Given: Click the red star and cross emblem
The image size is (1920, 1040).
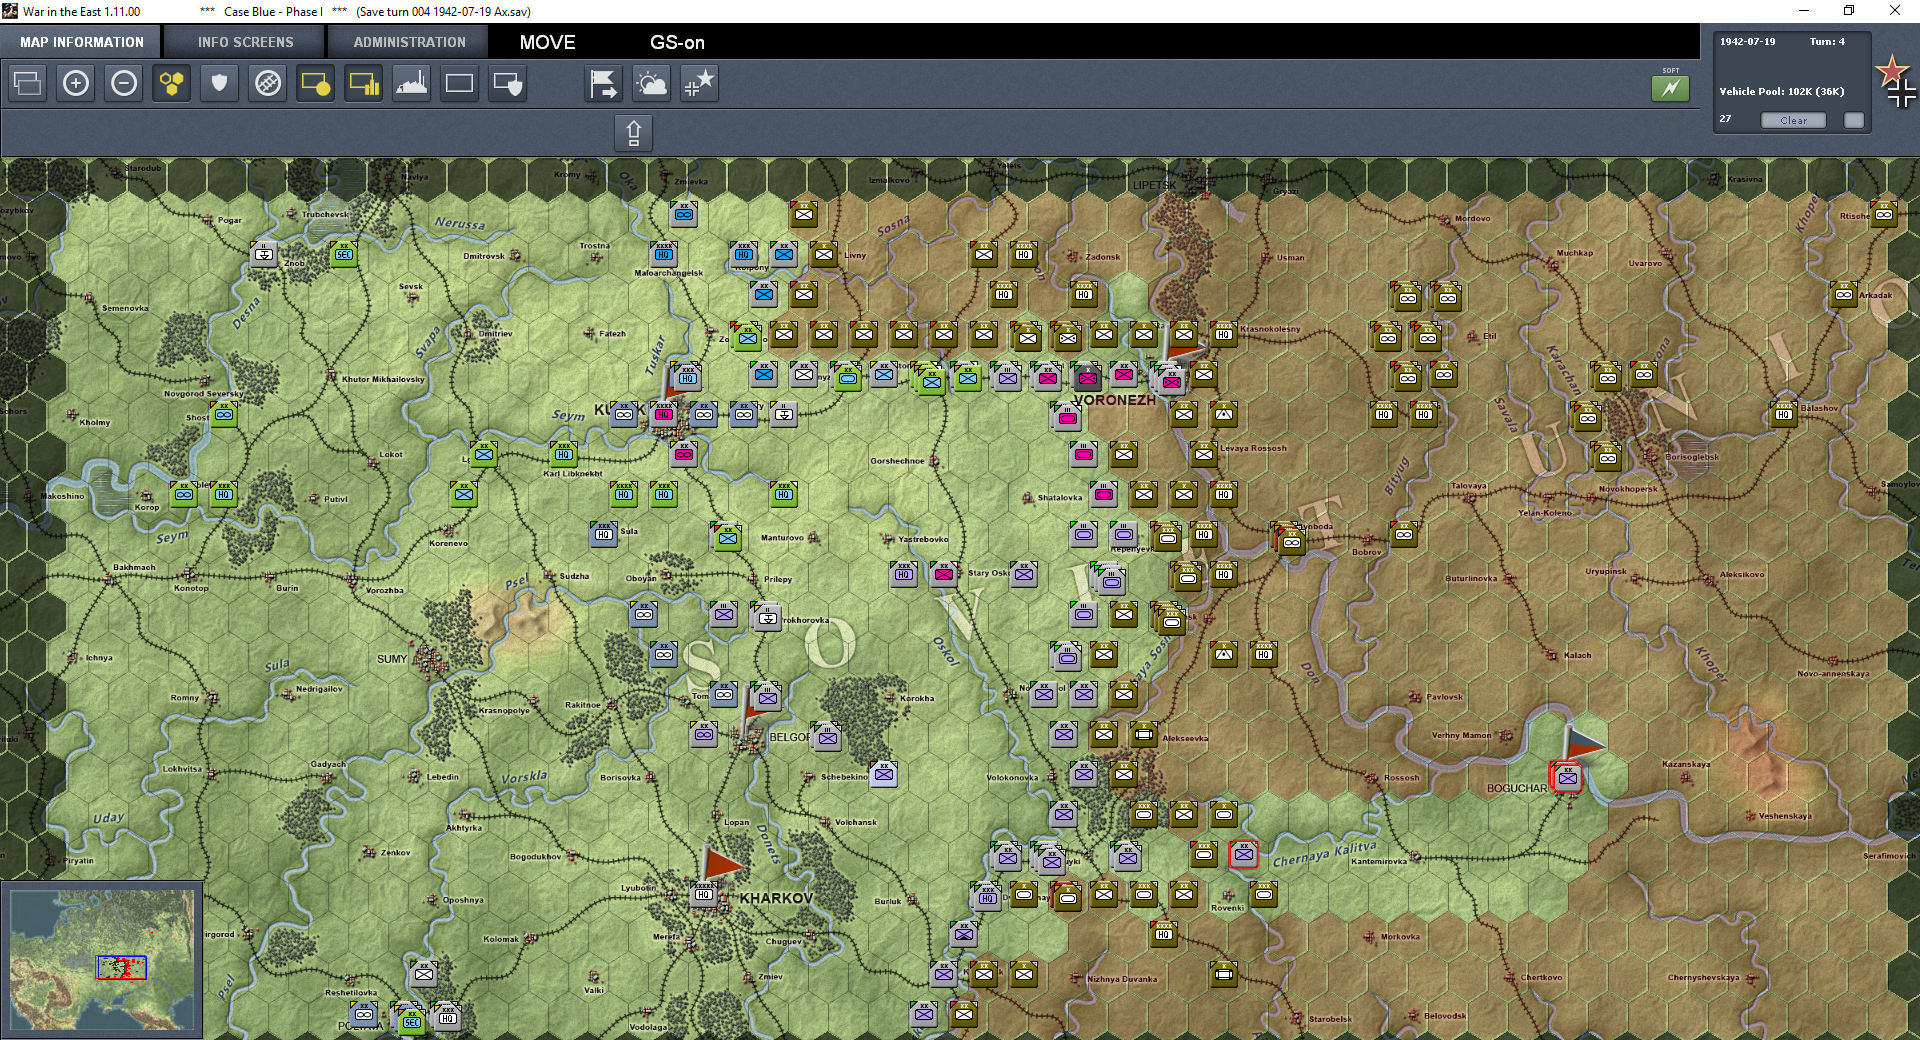Looking at the screenshot, I should 1895,82.
